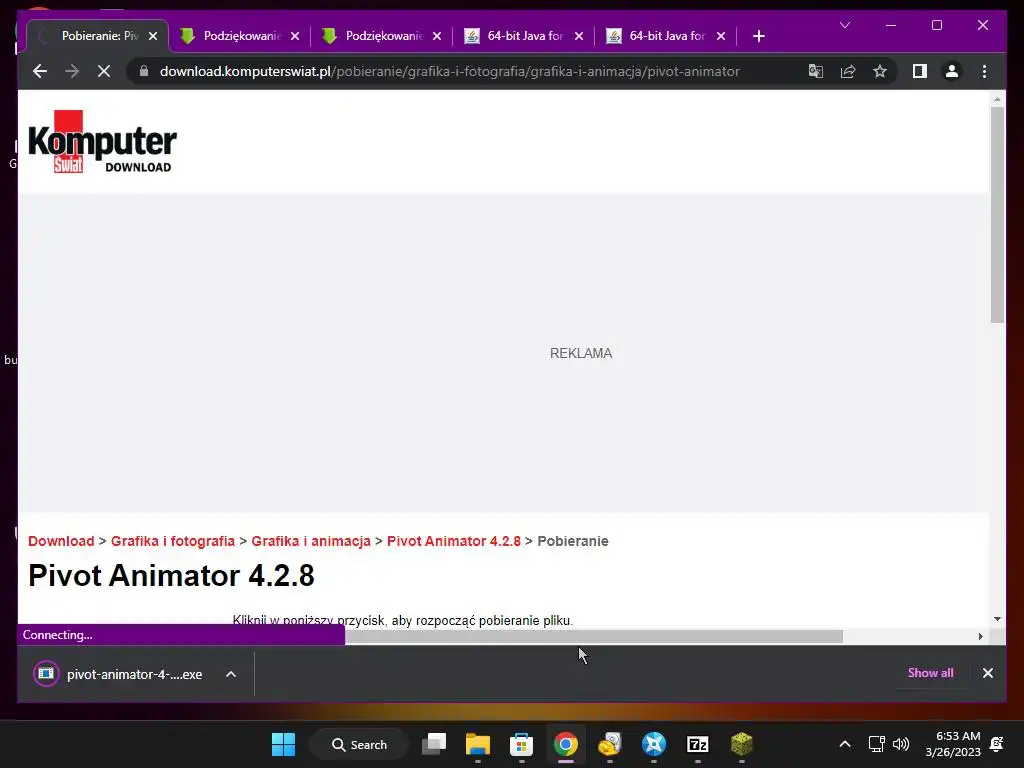Viewport: 1024px width, 768px height.
Task: Open the tab search dropdown arrow
Action: pyautogui.click(x=844, y=25)
